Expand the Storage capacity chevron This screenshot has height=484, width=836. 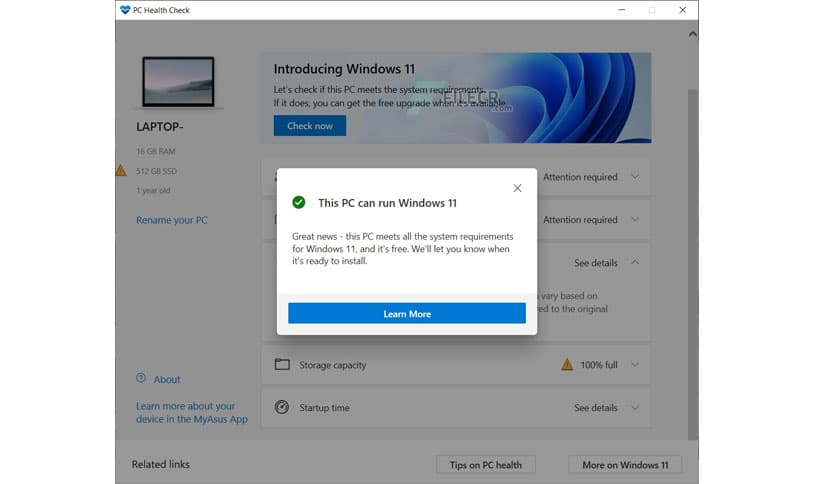pyautogui.click(x=635, y=365)
